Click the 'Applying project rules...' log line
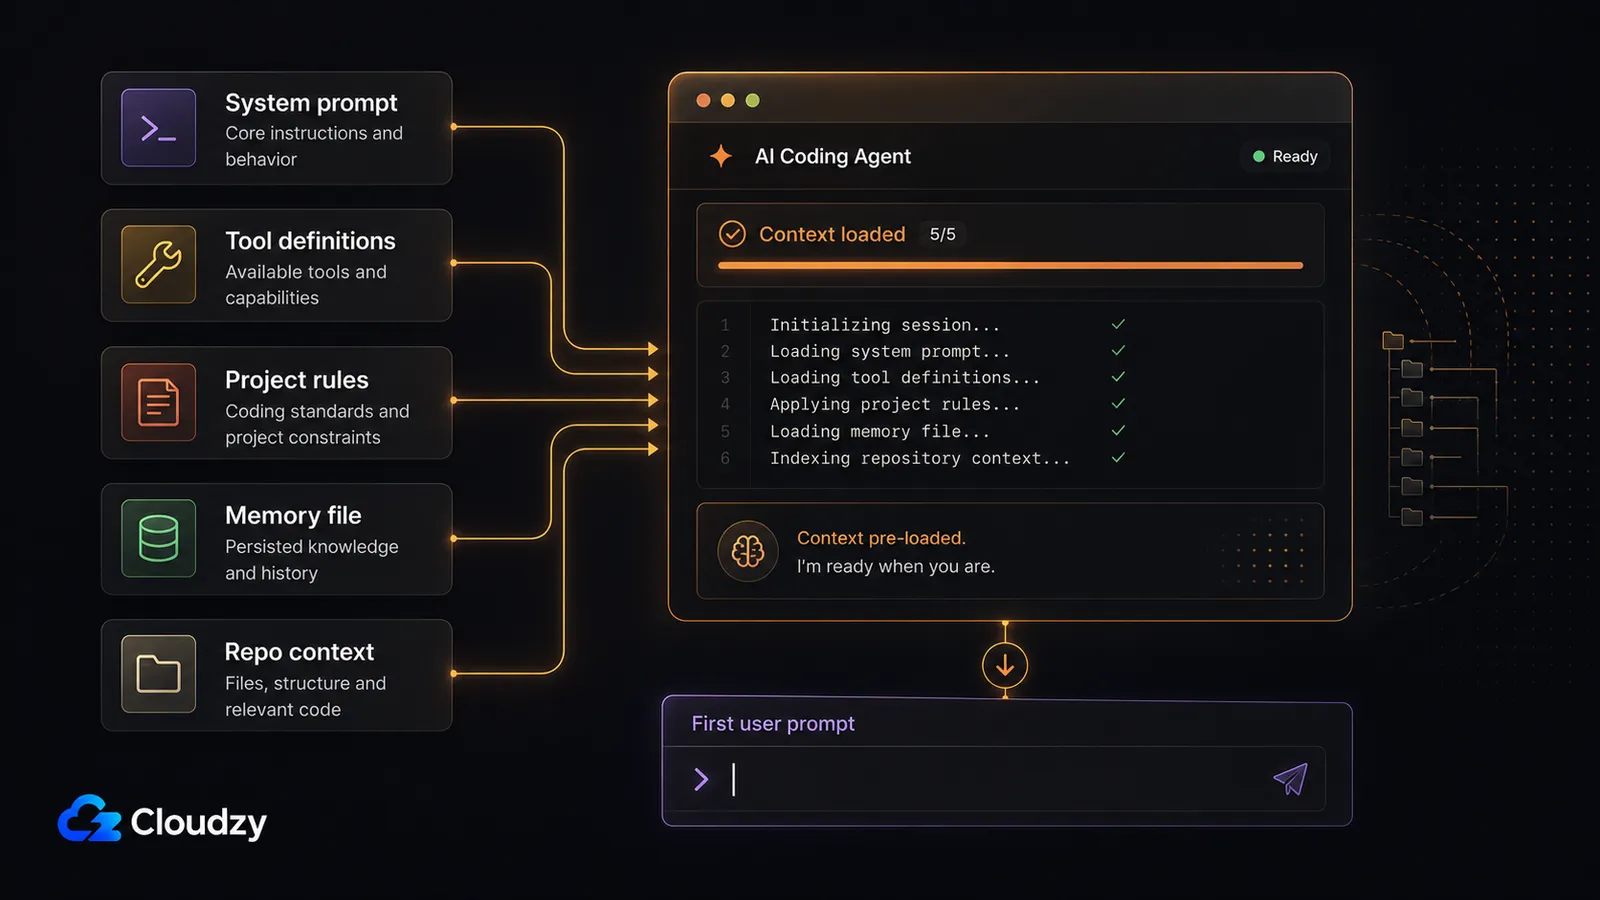1600x900 pixels. pyautogui.click(x=895, y=404)
